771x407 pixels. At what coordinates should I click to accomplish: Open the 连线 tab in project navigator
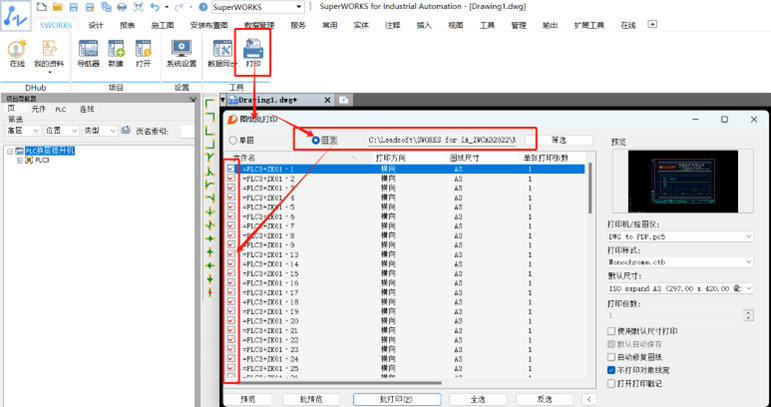(x=87, y=109)
